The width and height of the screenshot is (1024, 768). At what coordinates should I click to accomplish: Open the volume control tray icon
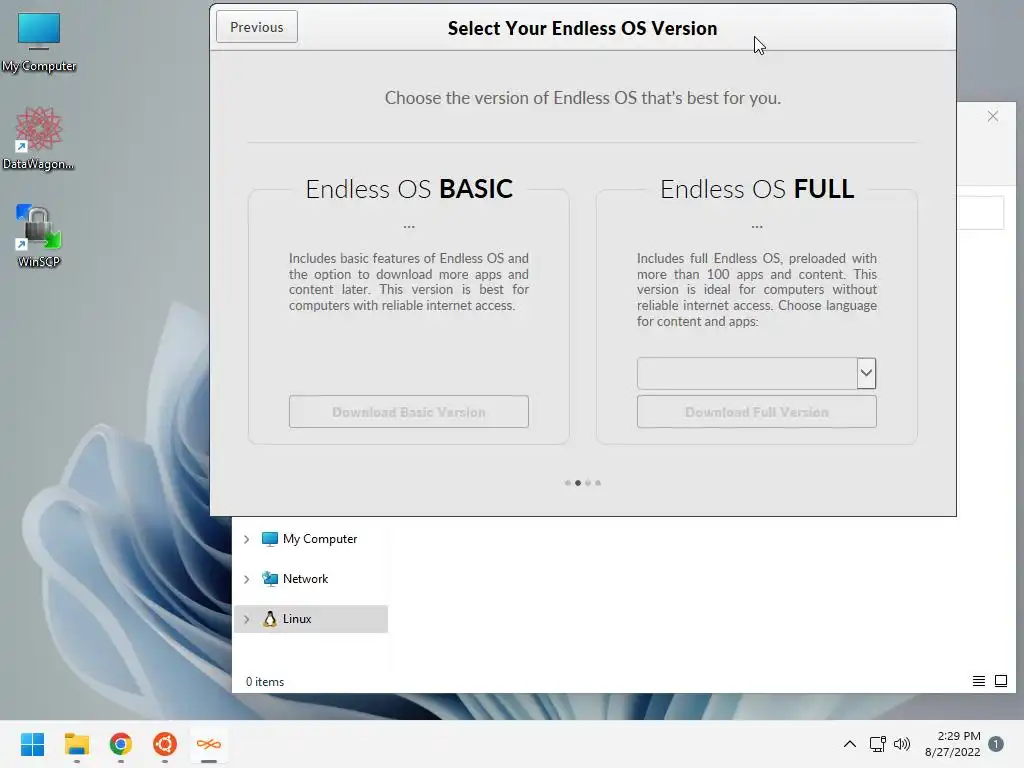click(902, 744)
